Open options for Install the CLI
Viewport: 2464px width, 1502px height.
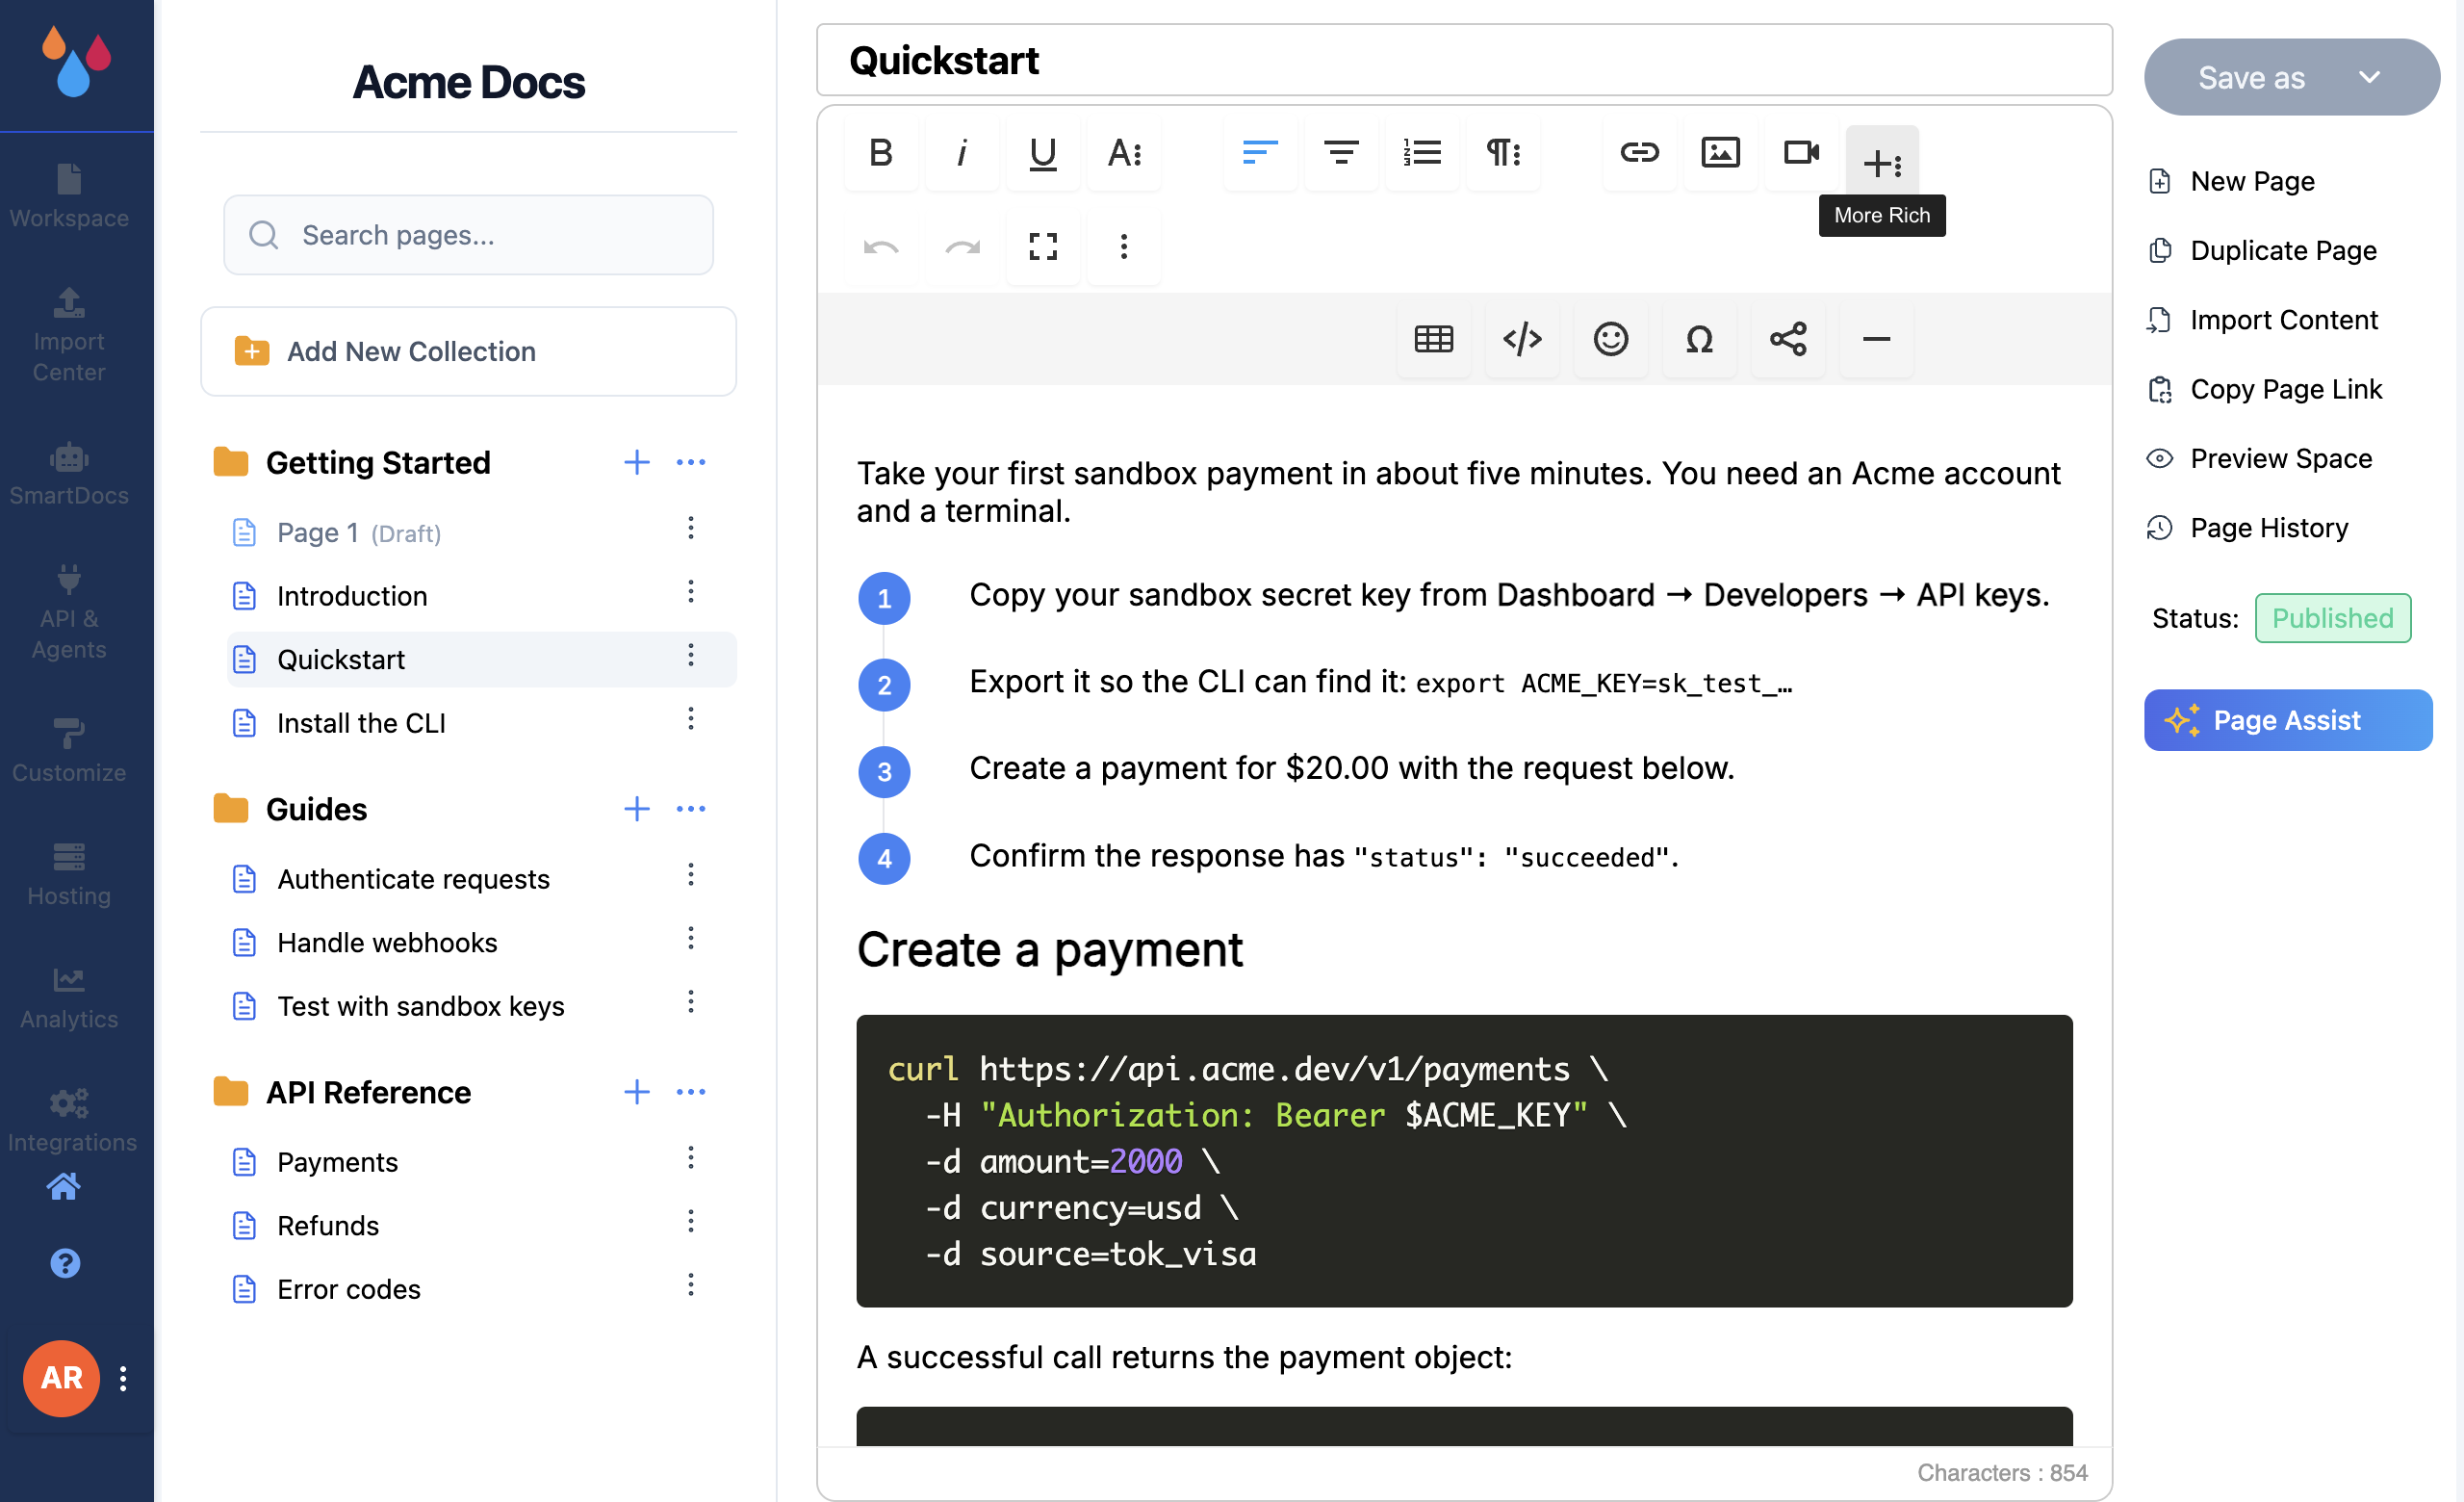point(691,719)
